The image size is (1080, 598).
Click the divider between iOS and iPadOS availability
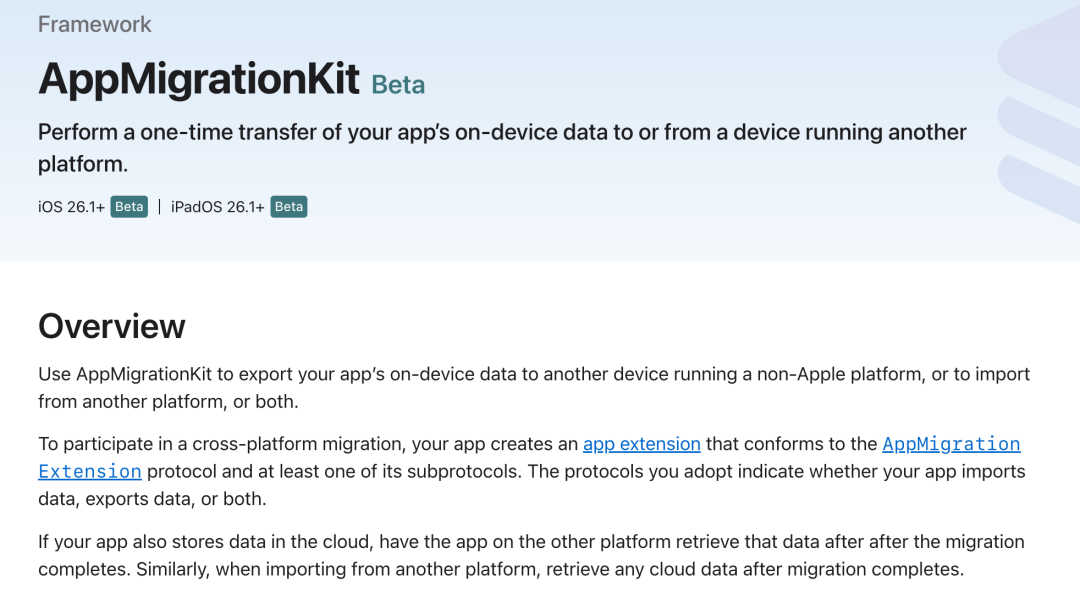(x=159, y=207)
